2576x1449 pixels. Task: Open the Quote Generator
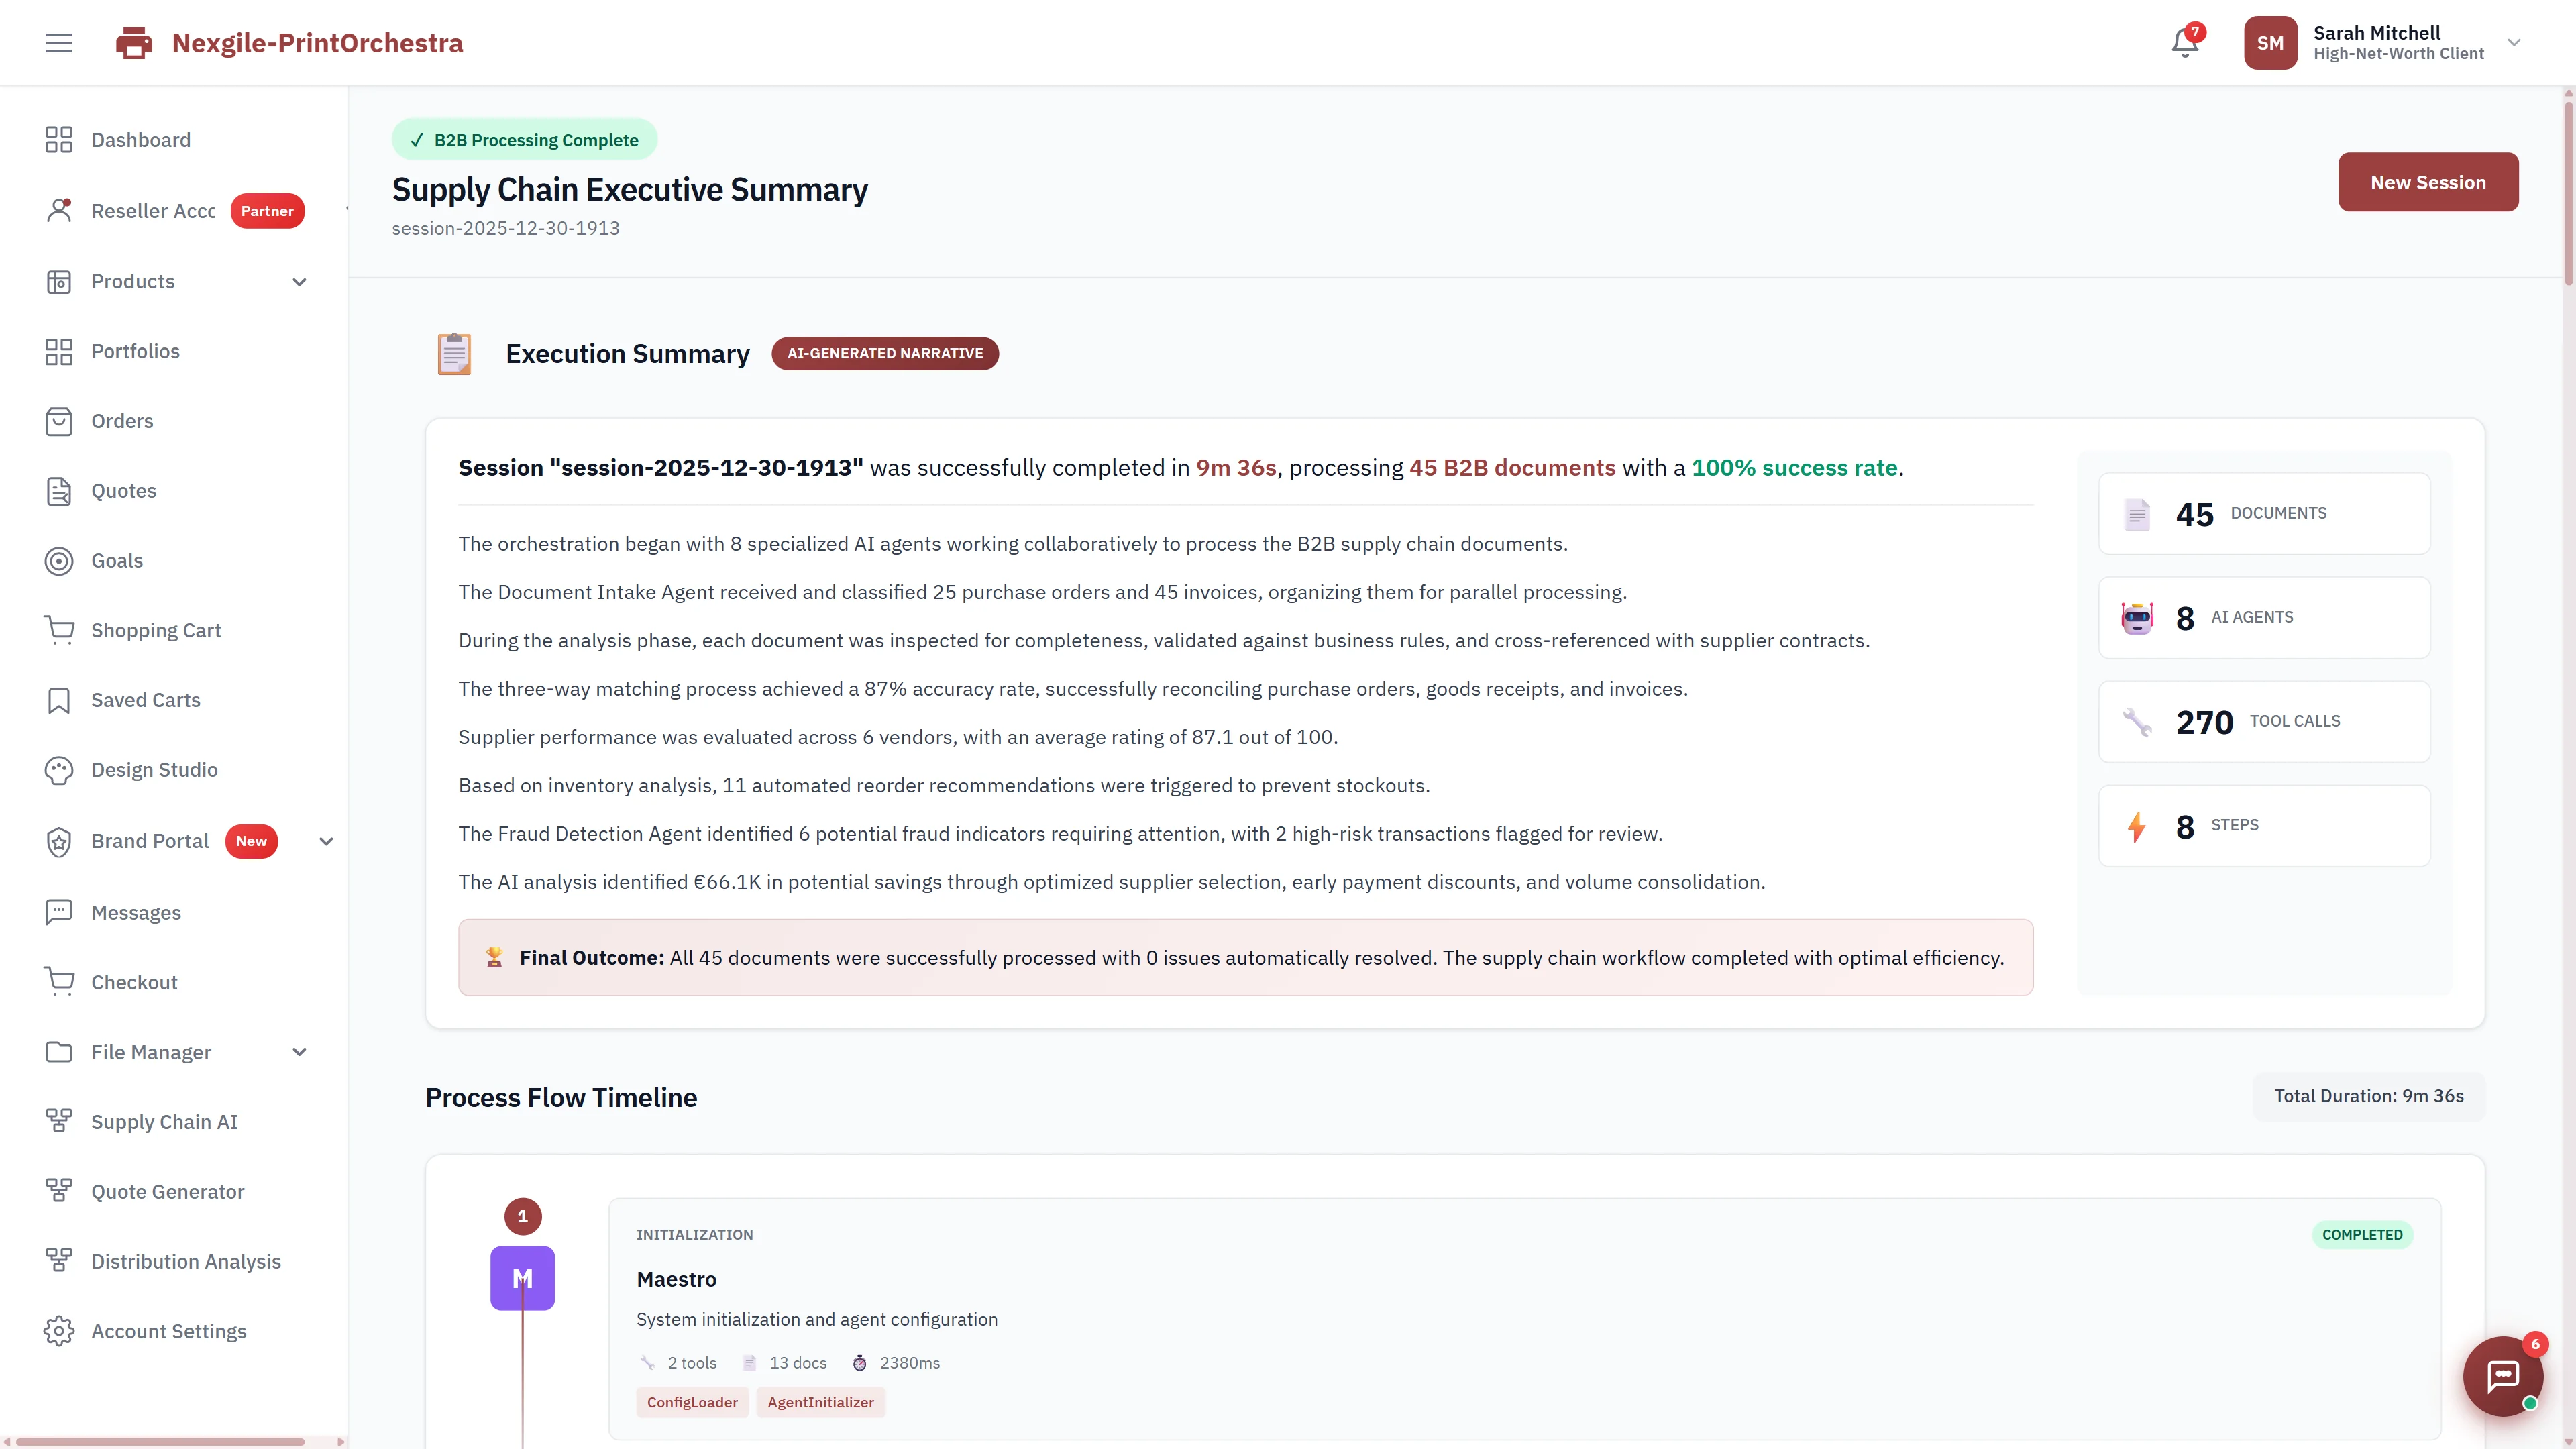click(x=167, y=1191)
